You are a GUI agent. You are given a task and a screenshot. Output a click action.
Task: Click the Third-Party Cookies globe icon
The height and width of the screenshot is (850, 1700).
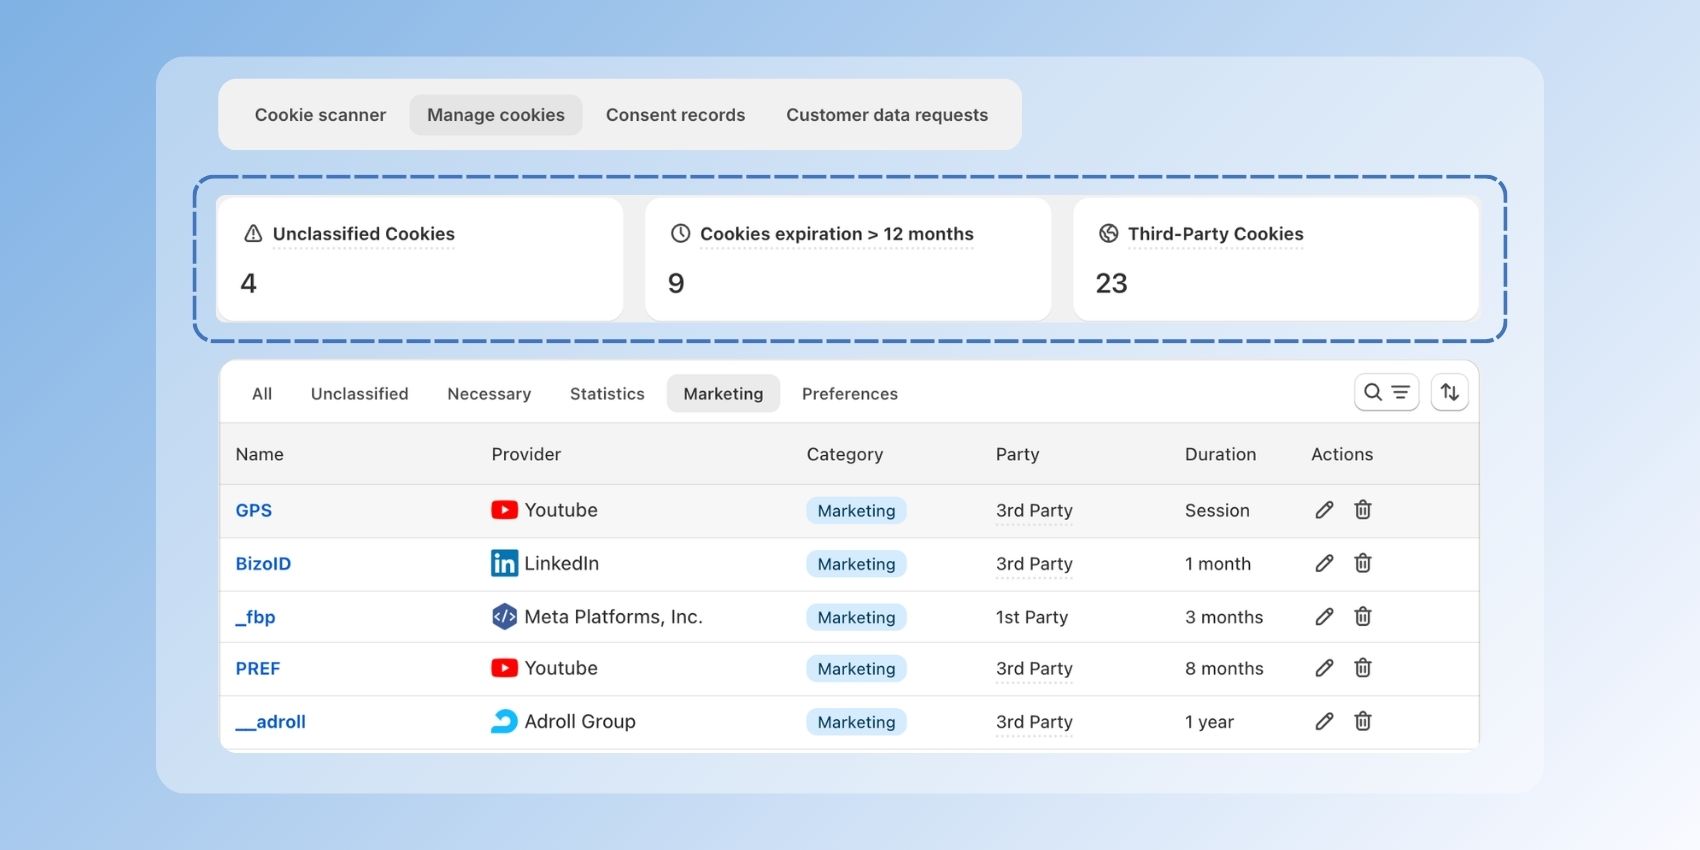tap(1108, 233)
